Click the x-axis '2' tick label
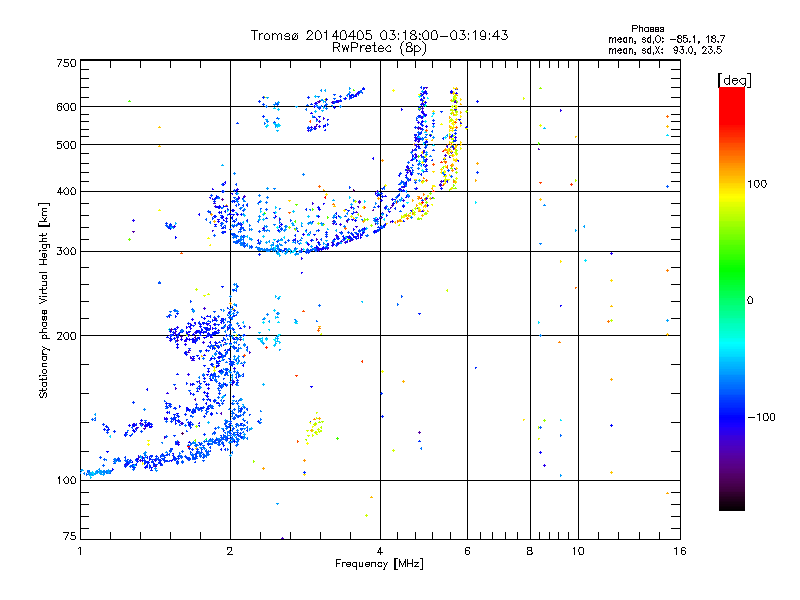The height and width of the screenshot is (600, 800). click(x=230, y=551)
